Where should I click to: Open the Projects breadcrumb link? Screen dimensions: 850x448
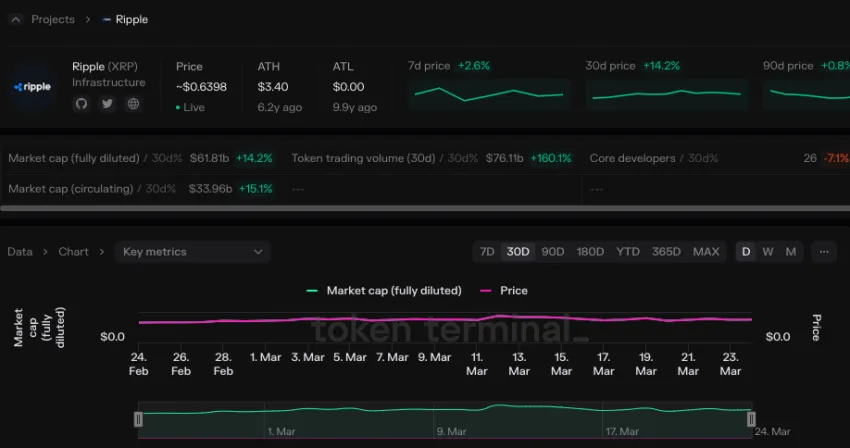click(x=53, y=20)
